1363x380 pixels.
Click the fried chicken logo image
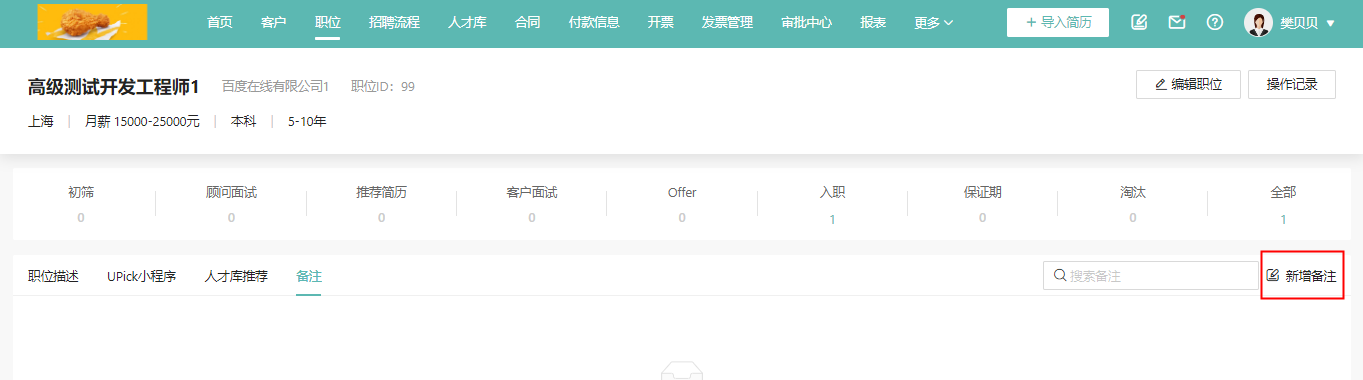click(x=92, y=22)
